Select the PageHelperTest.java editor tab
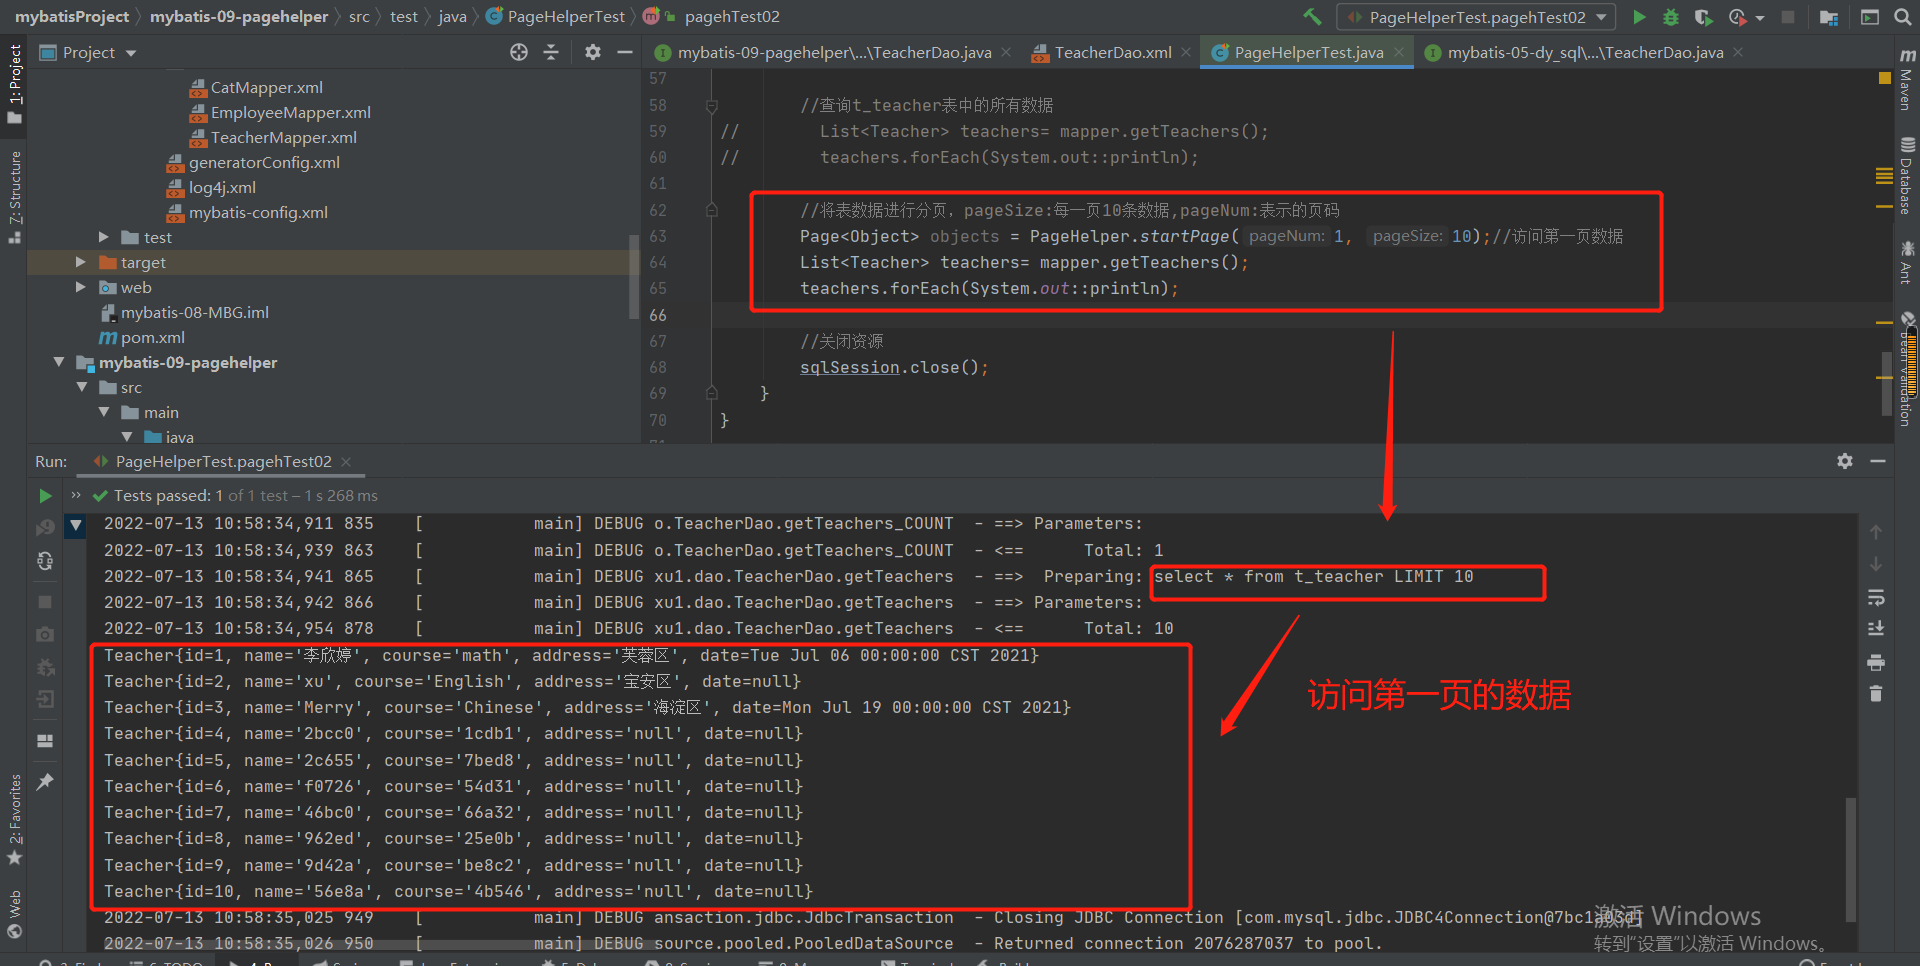This screenshot has width=1920, height=966. point(1309,52)
